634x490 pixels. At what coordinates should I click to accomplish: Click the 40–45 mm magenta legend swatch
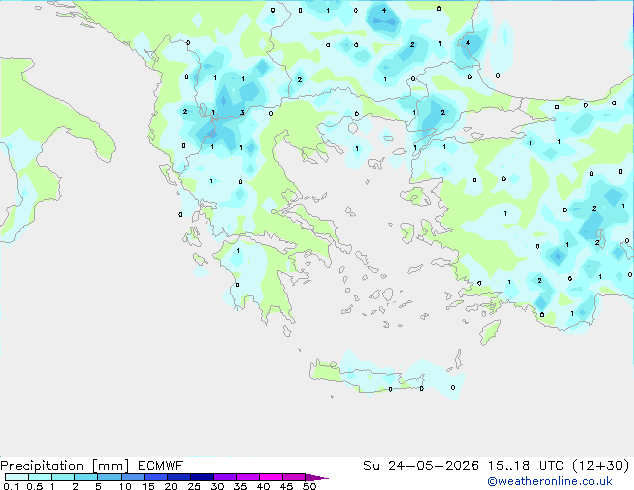coord(271,477)
